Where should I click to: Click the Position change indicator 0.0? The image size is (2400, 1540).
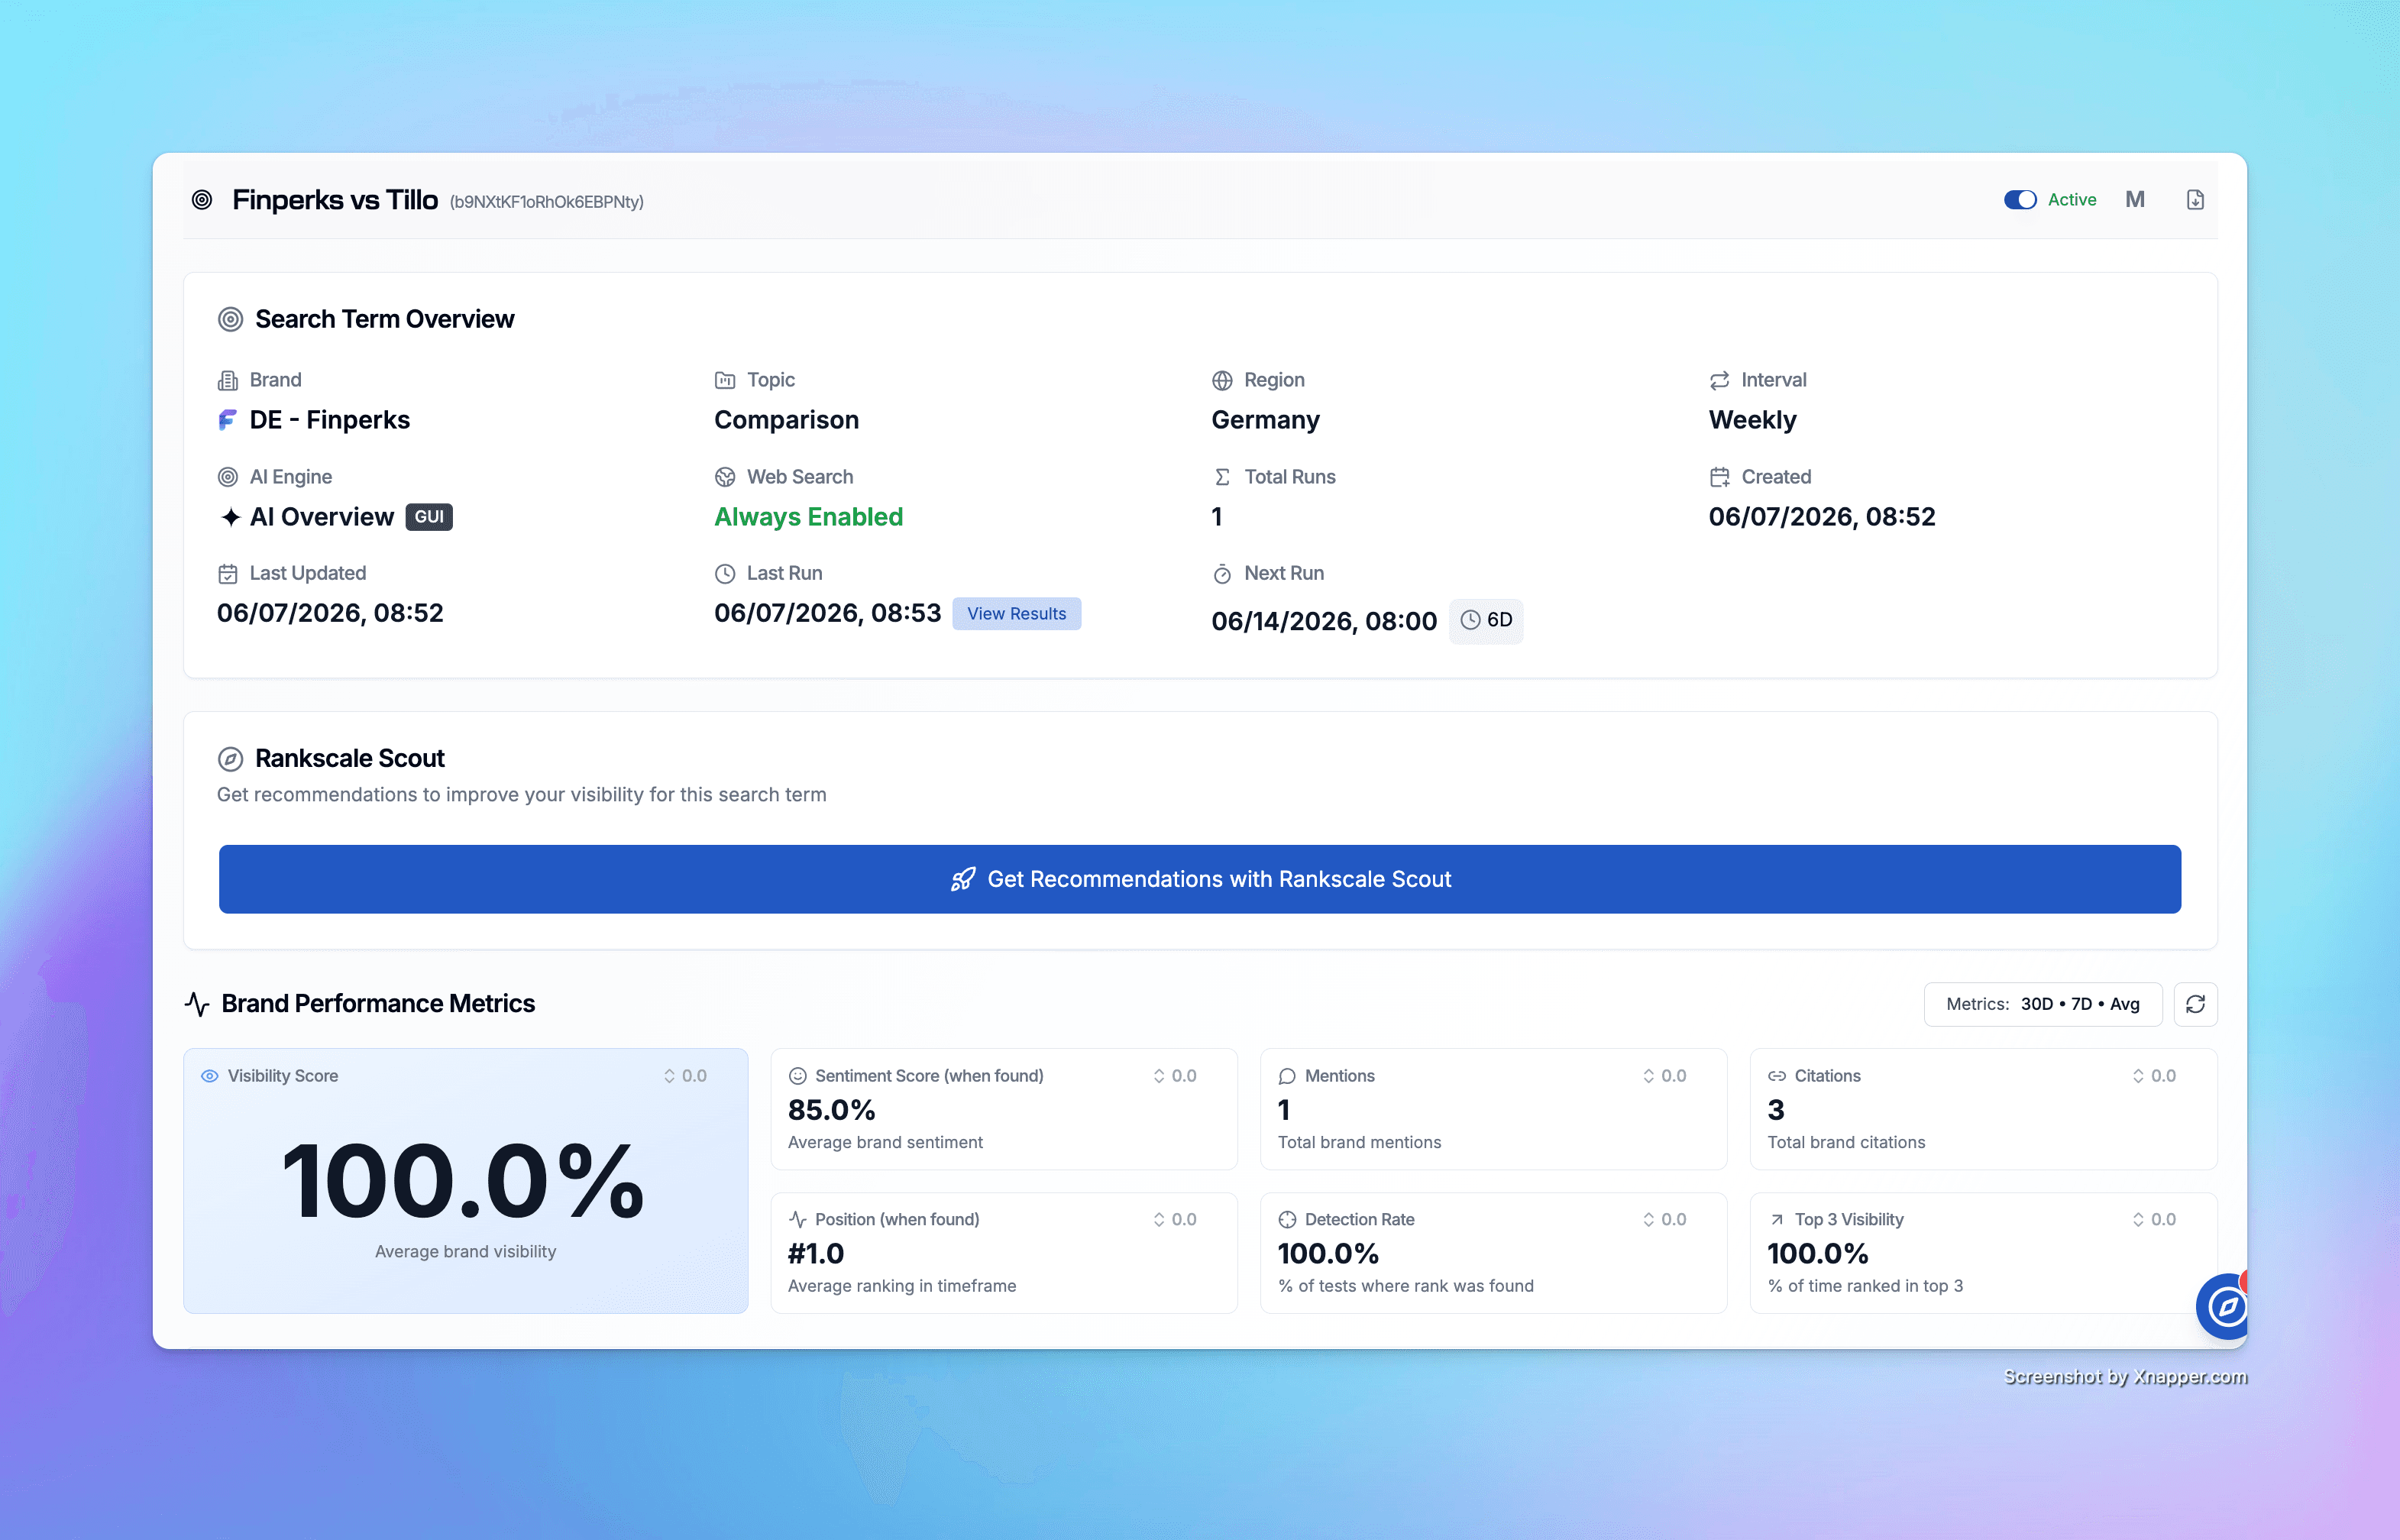click(1175, 1219)
